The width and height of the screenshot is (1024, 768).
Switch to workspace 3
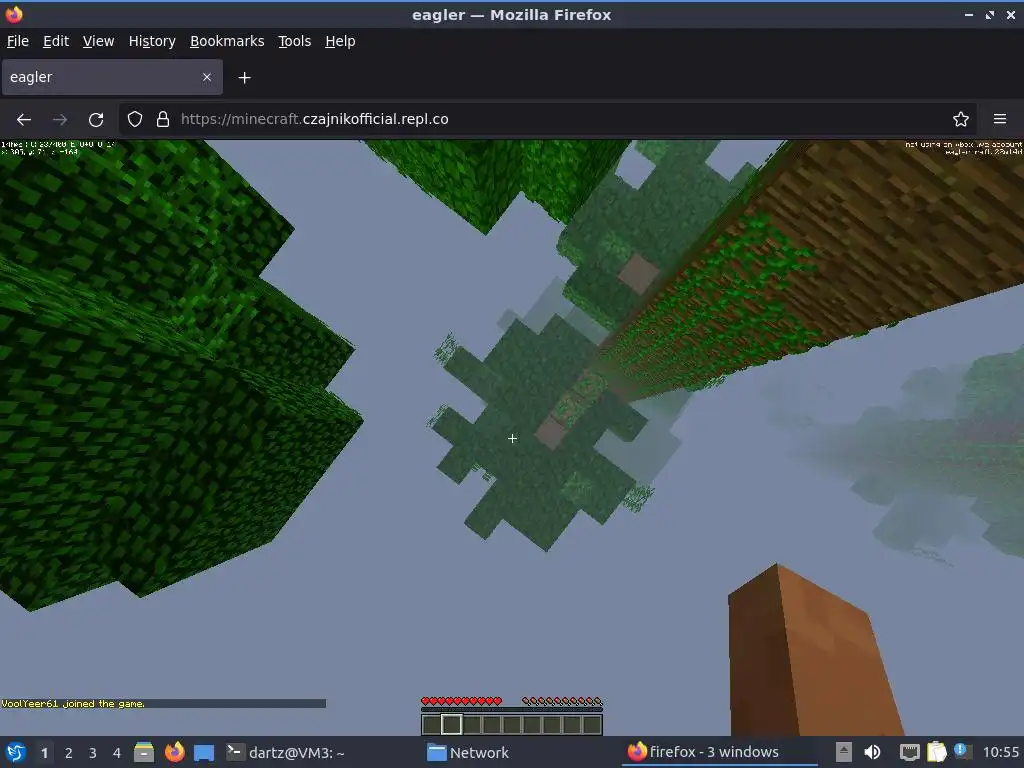pos(93,753)
